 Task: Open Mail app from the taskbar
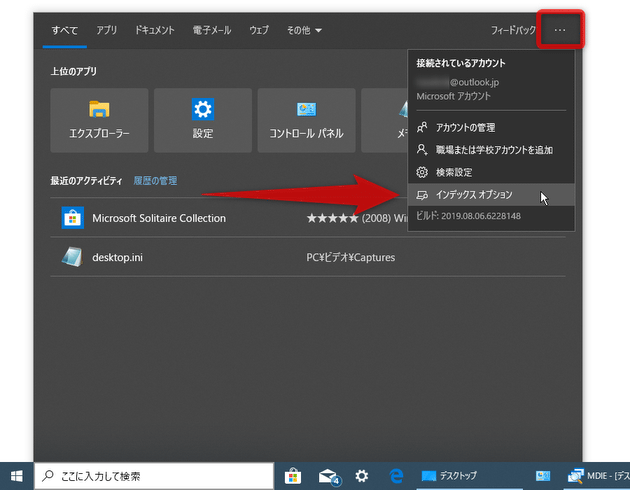[329, 476]
